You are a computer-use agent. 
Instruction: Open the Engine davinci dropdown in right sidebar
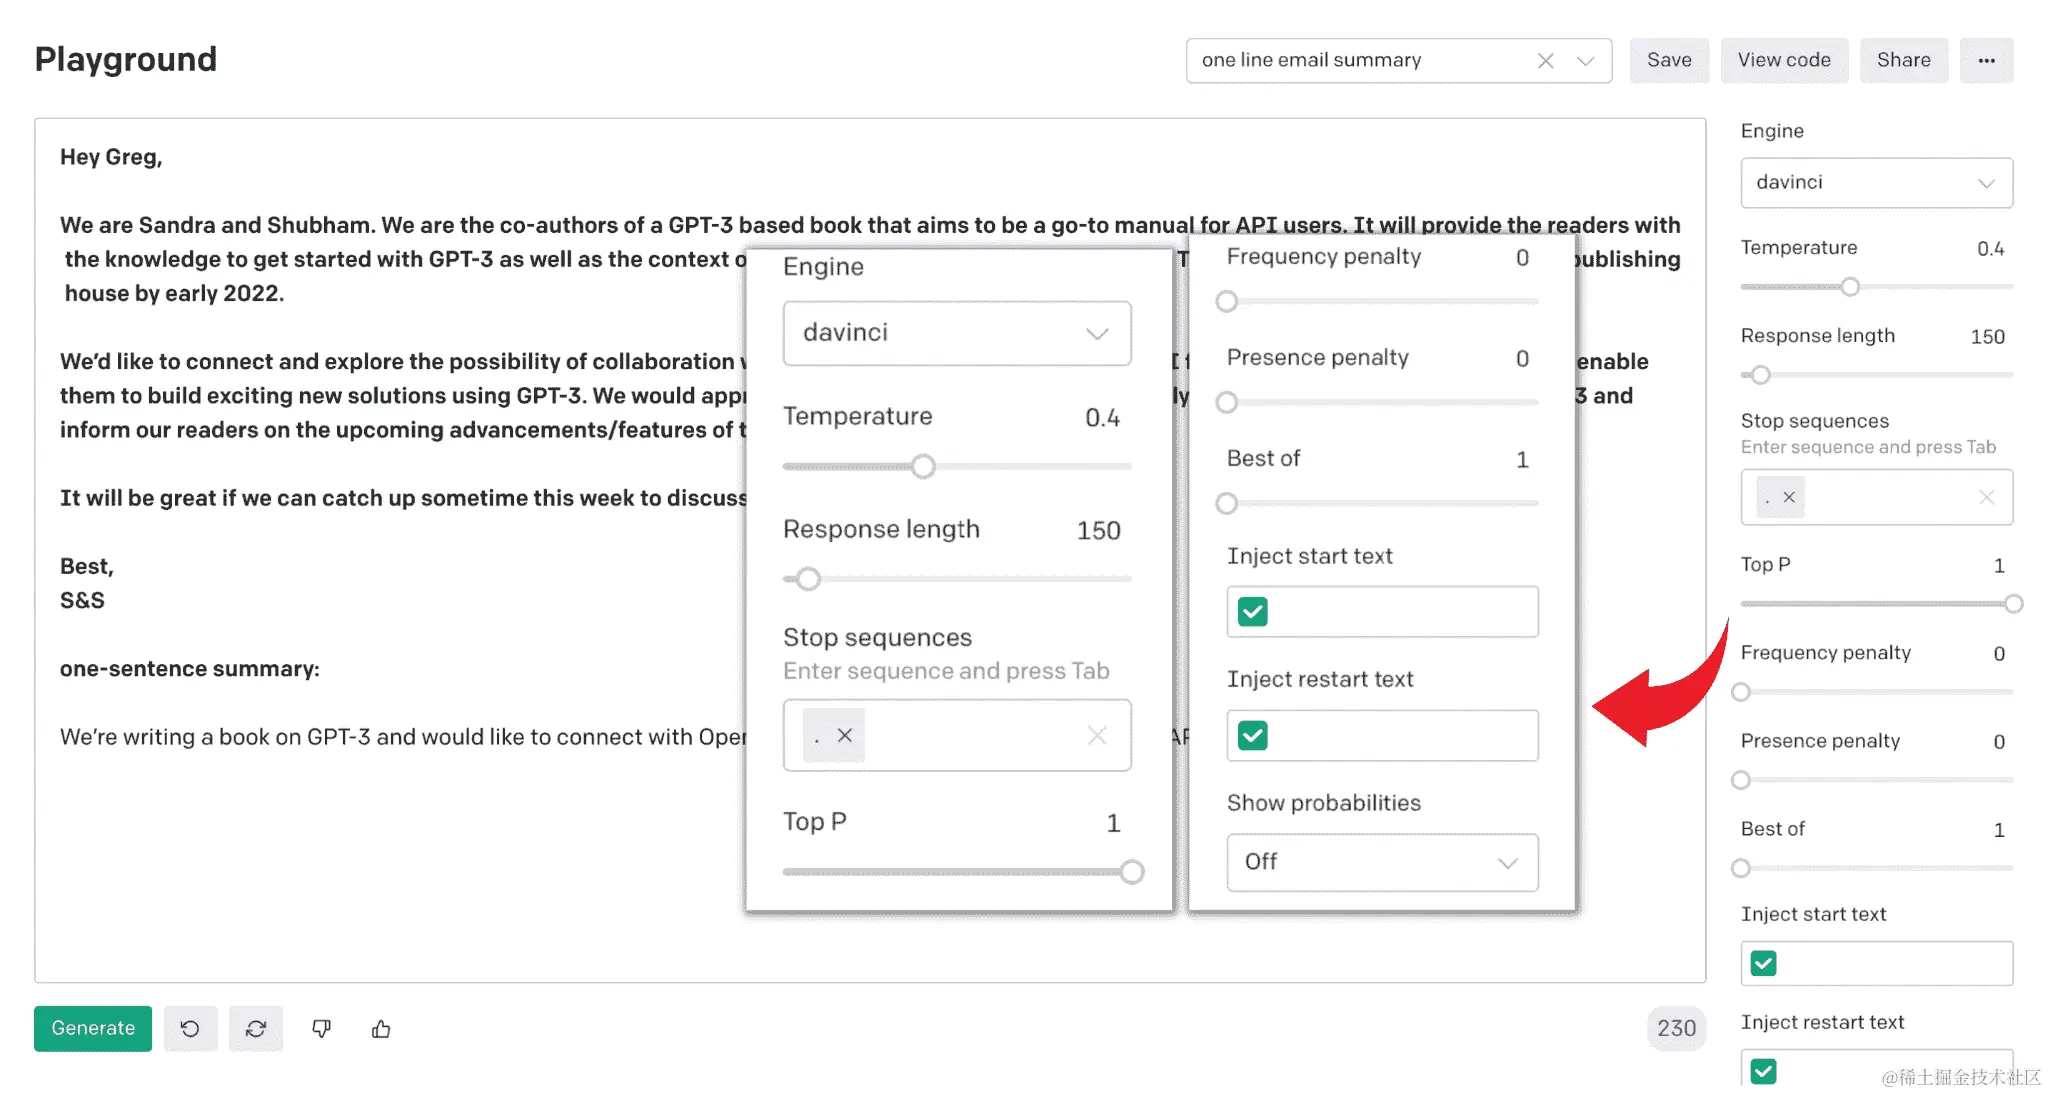pos(1876,182)
